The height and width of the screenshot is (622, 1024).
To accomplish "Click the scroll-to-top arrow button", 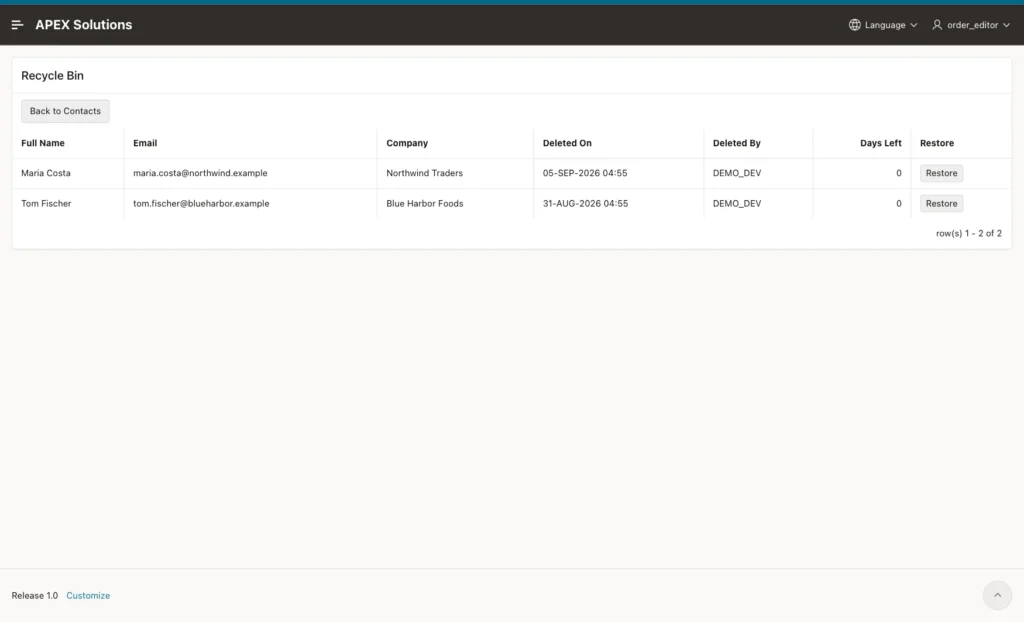I will 997,595.
